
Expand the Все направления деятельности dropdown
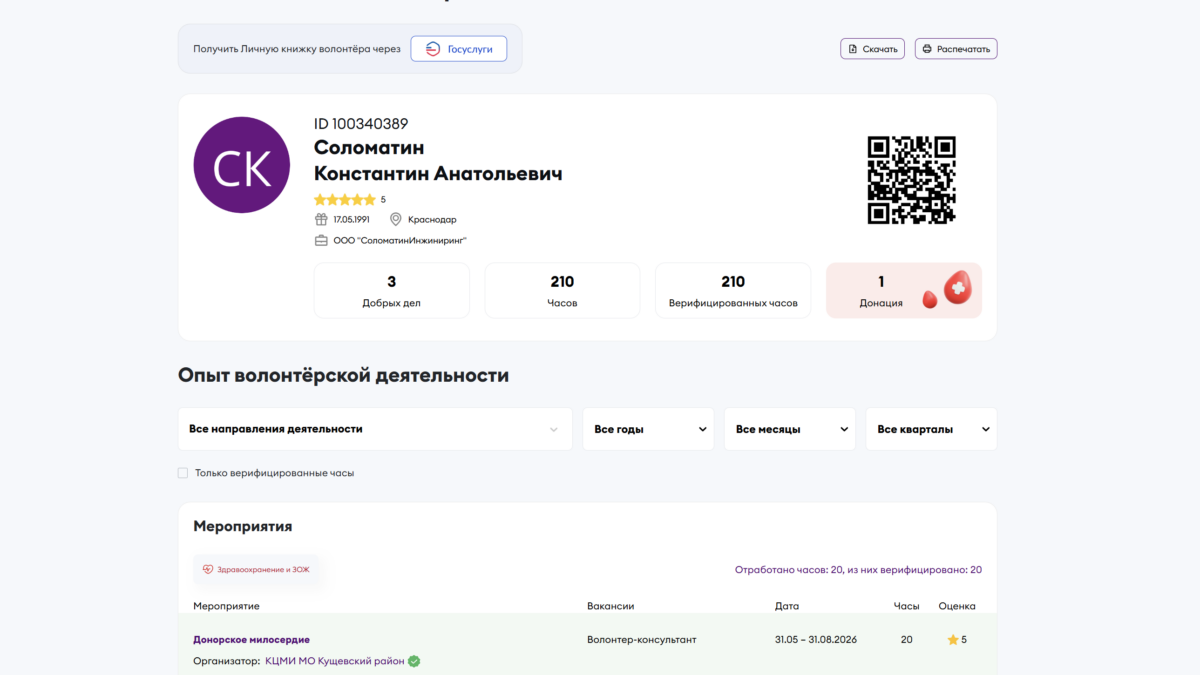375,429
